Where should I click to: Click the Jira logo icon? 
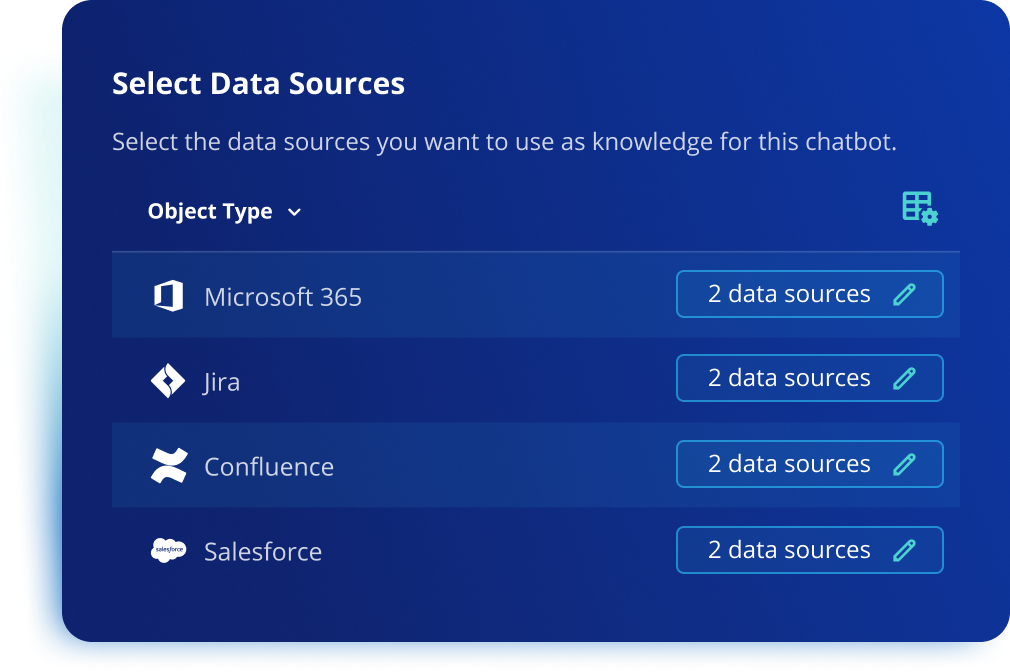coord(167,381)
